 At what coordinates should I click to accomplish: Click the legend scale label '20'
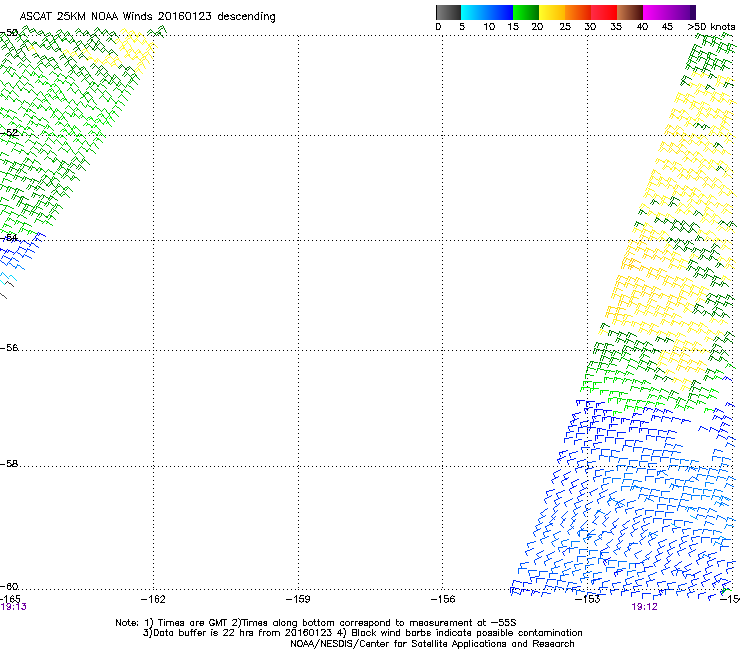pos(537,27)
